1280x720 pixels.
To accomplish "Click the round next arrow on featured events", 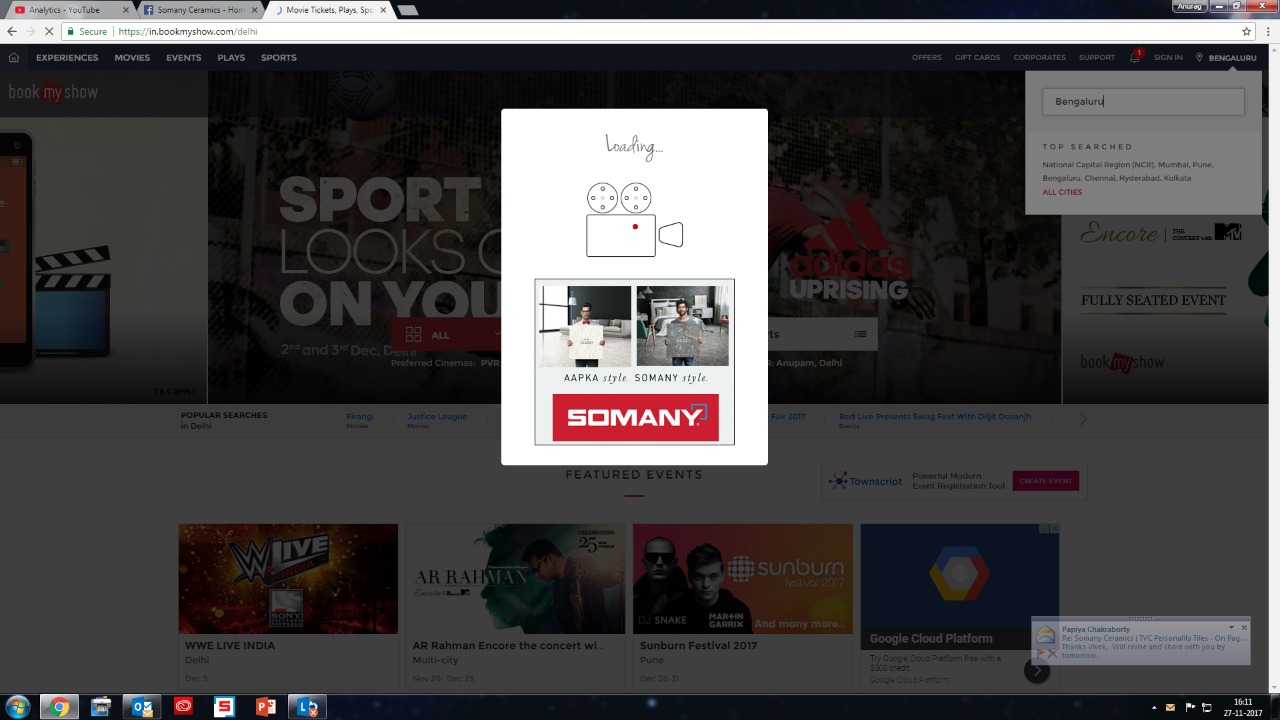I will click(1037, 671).
